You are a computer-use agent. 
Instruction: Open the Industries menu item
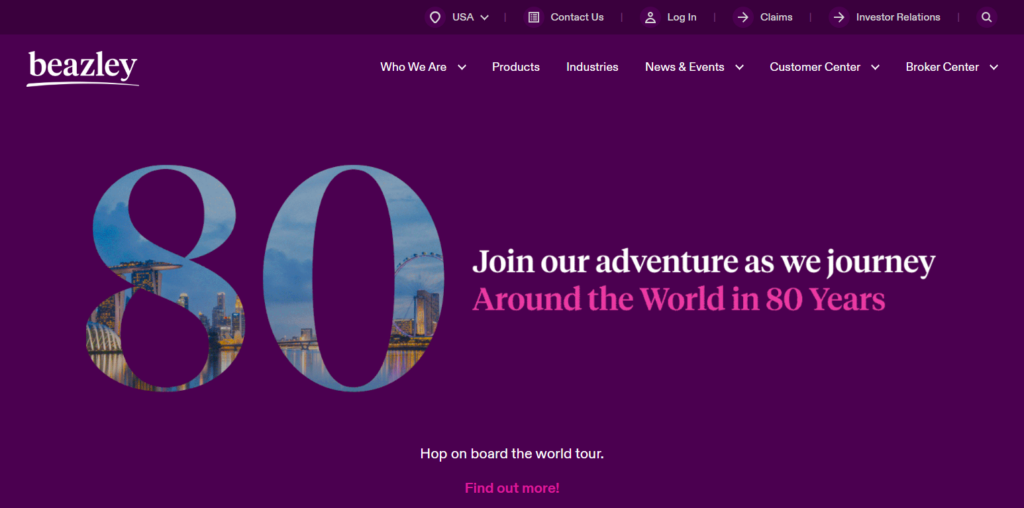coord(592,67)
